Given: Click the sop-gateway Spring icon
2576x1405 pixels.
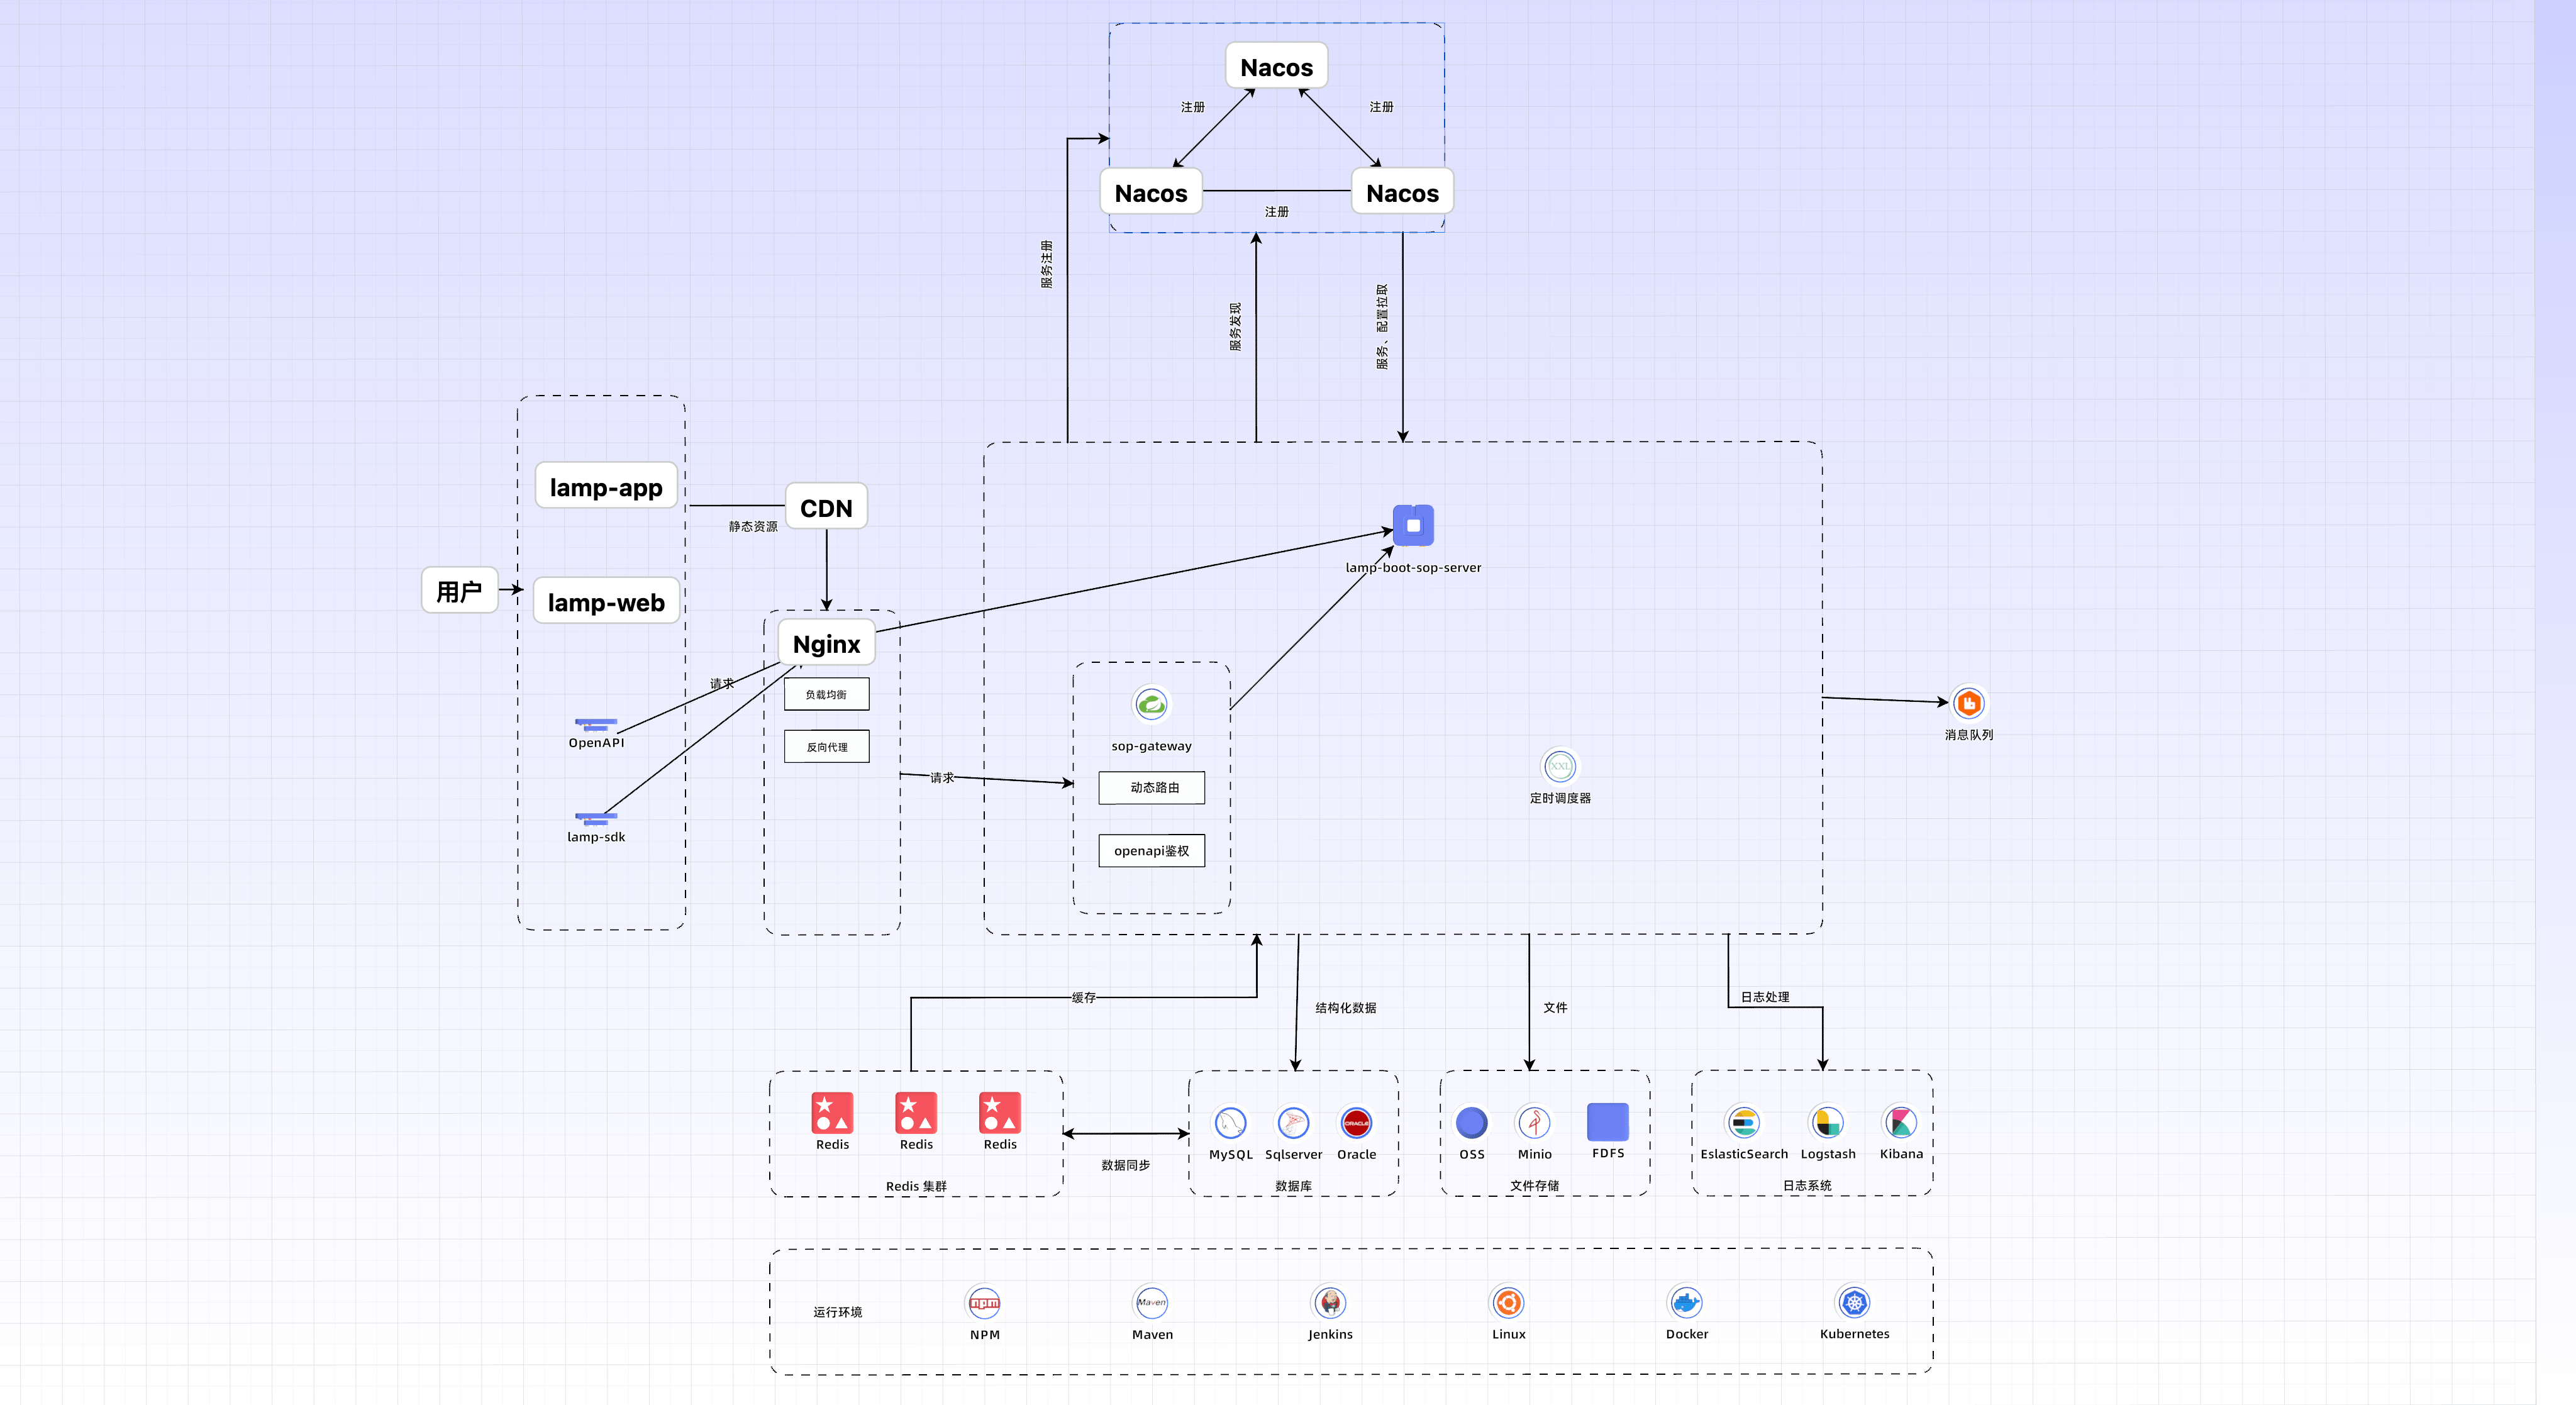Looking at the screenshot, I should pyautogui.click(x=1151, y=704).
